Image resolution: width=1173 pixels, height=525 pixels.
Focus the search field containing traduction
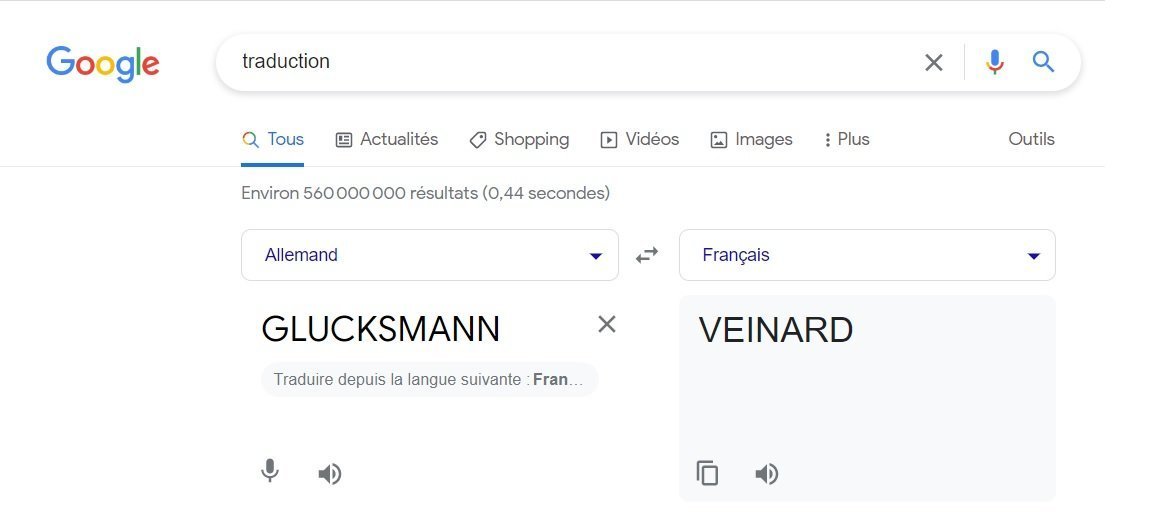tap(569, 62)
